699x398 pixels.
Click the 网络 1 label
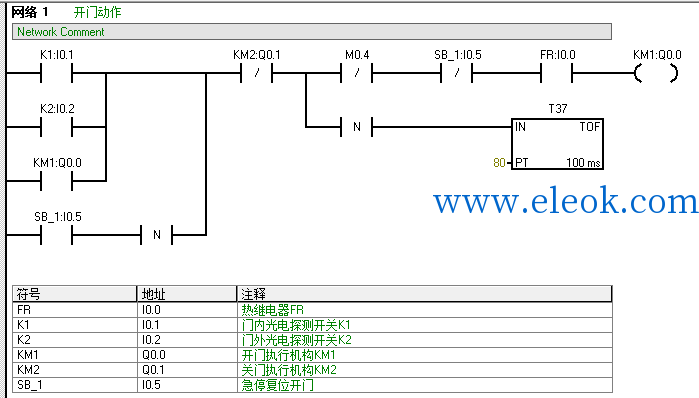coord(29,12)
